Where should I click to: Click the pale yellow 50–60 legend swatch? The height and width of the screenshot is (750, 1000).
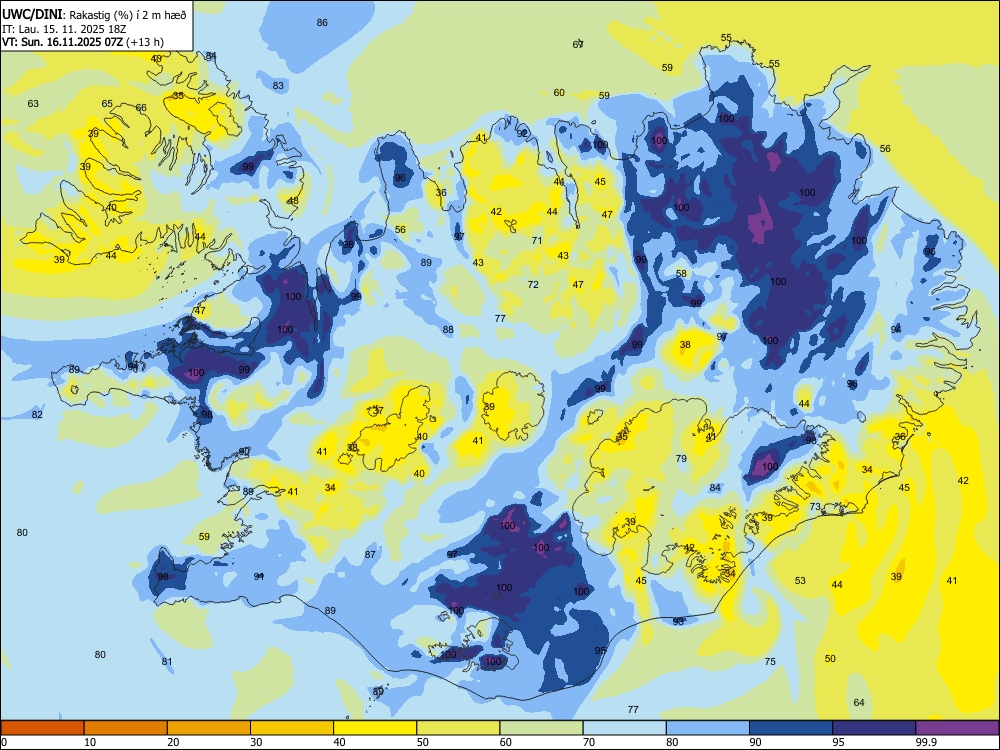(458, 728)
